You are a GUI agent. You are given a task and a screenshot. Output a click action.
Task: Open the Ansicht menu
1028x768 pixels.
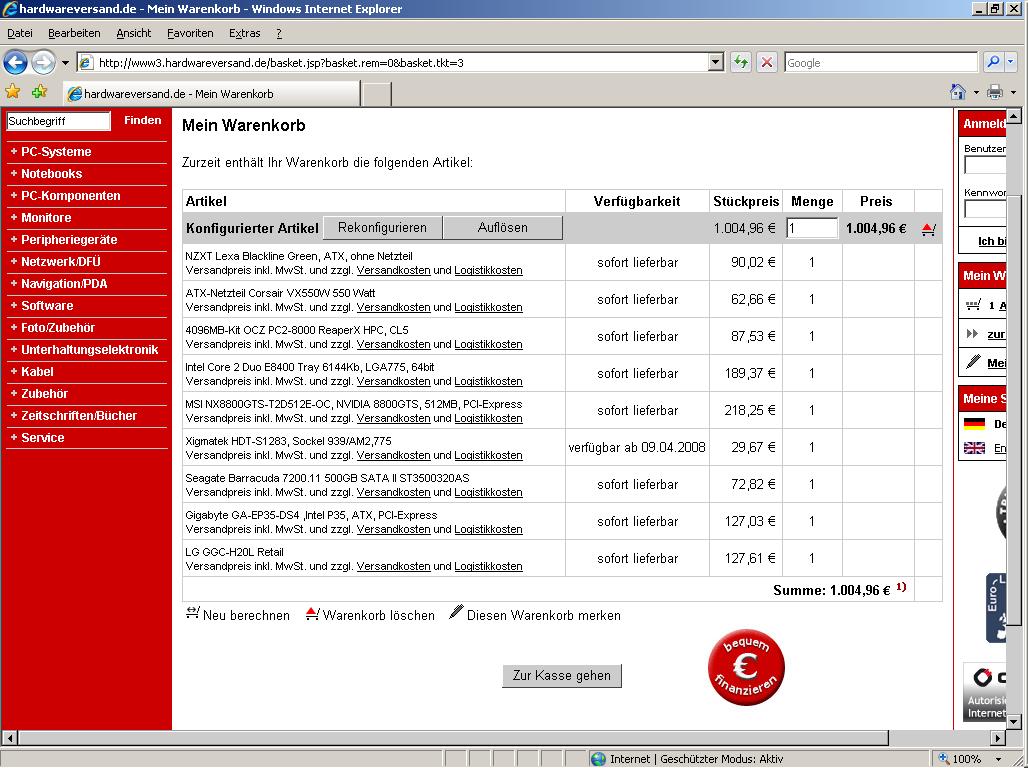tap(134, 33)
